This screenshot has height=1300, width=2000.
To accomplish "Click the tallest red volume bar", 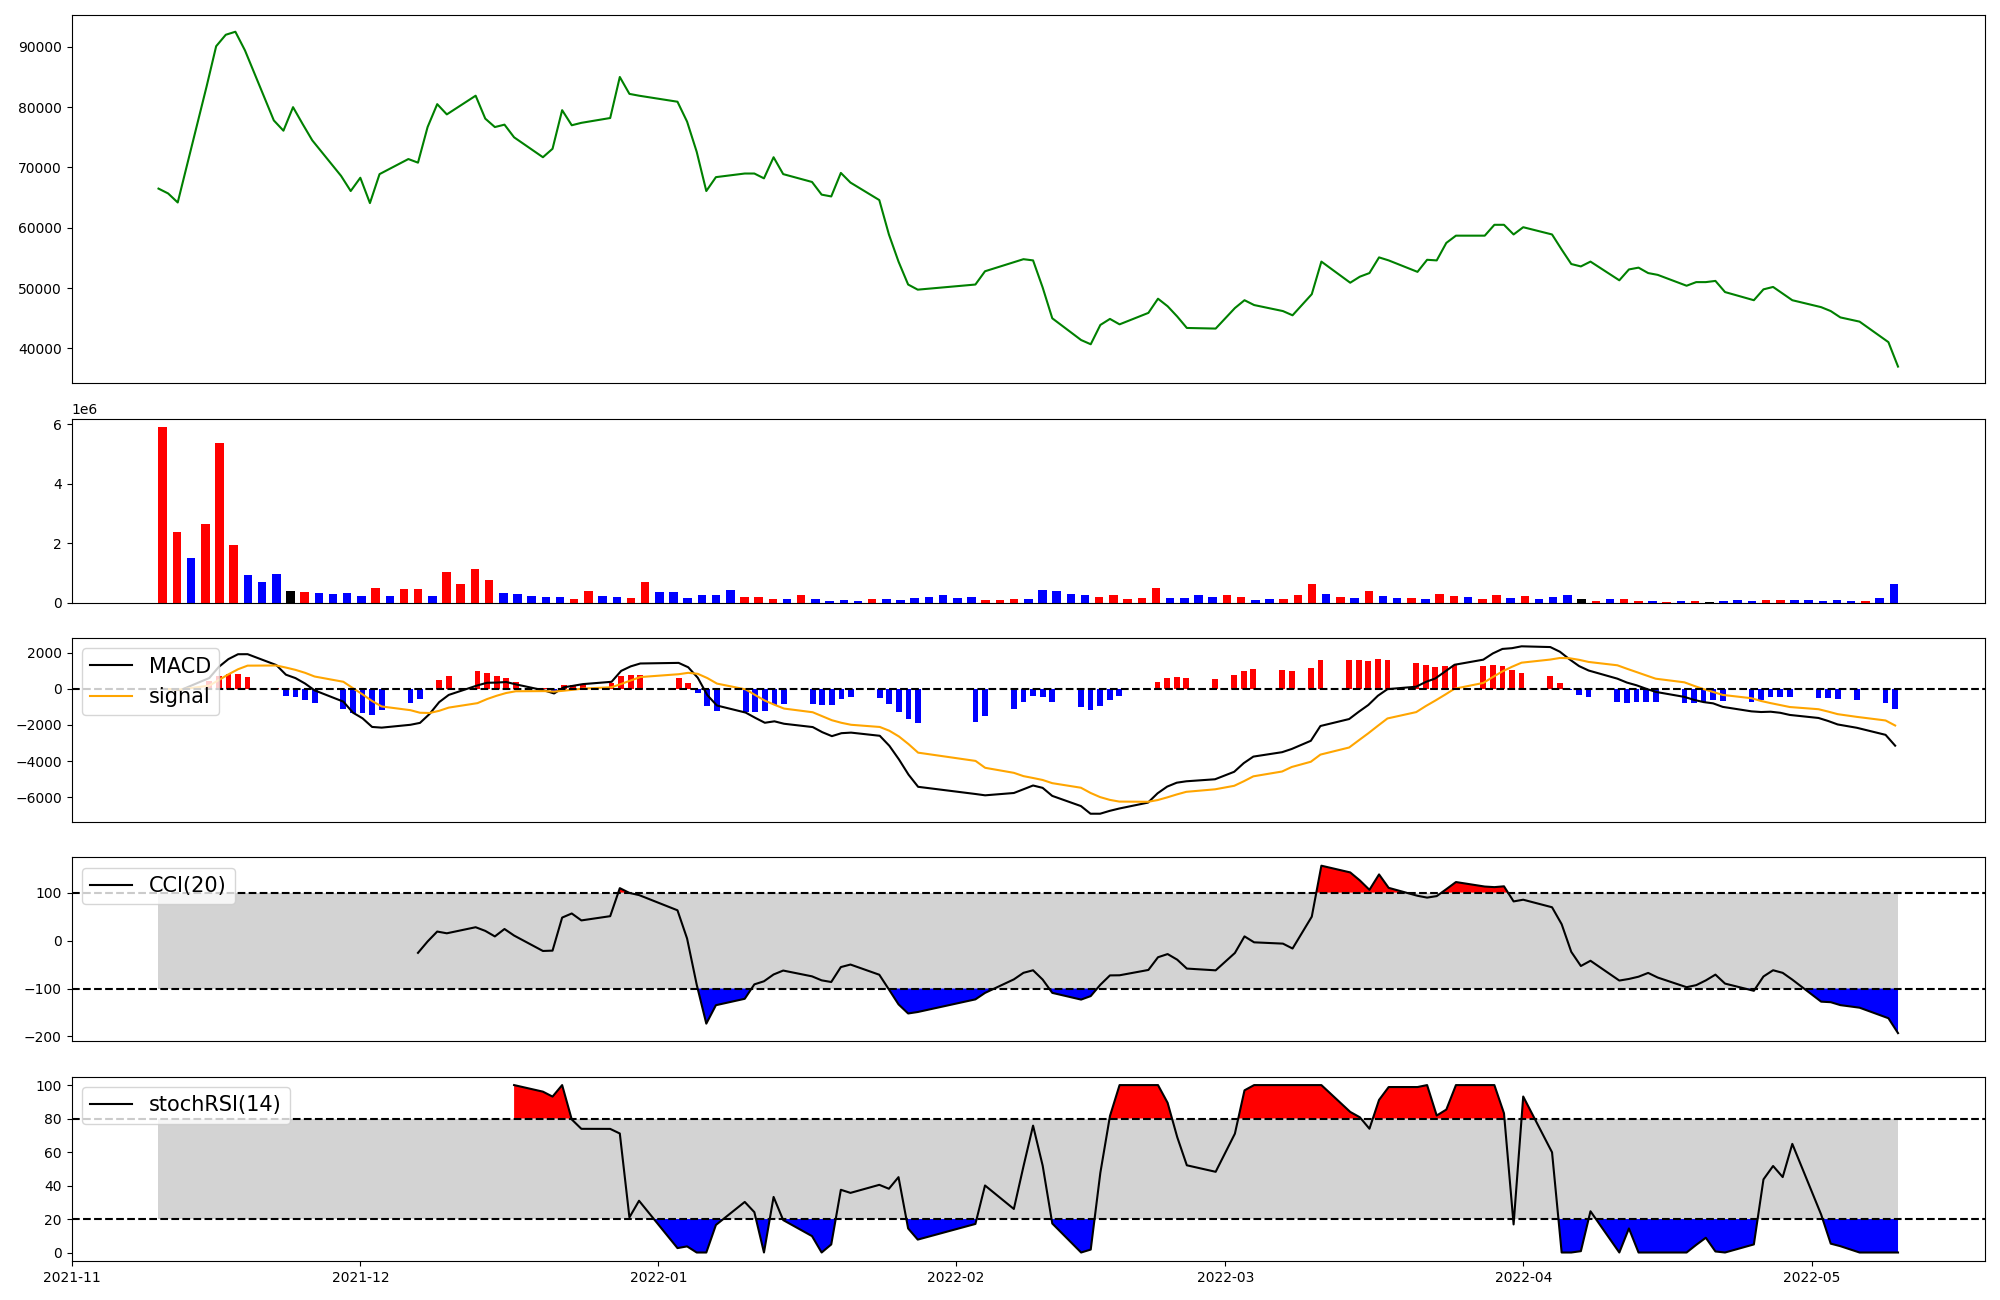I will (x=162, y=515).
